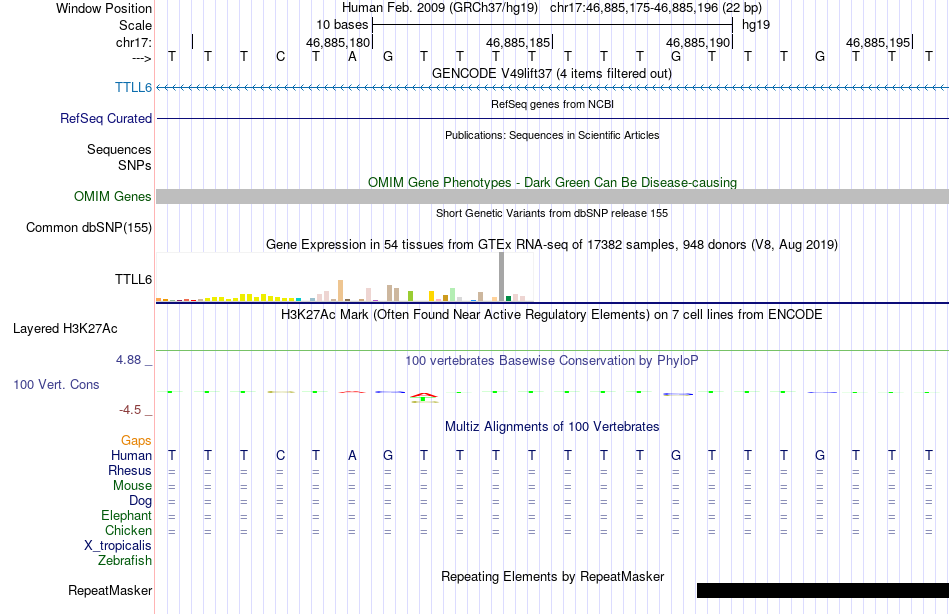The width and height of the screenshot is (950, 614).
Task: Click the RefSeq genes from NCBI title
Action: click(x=553, y=104)
